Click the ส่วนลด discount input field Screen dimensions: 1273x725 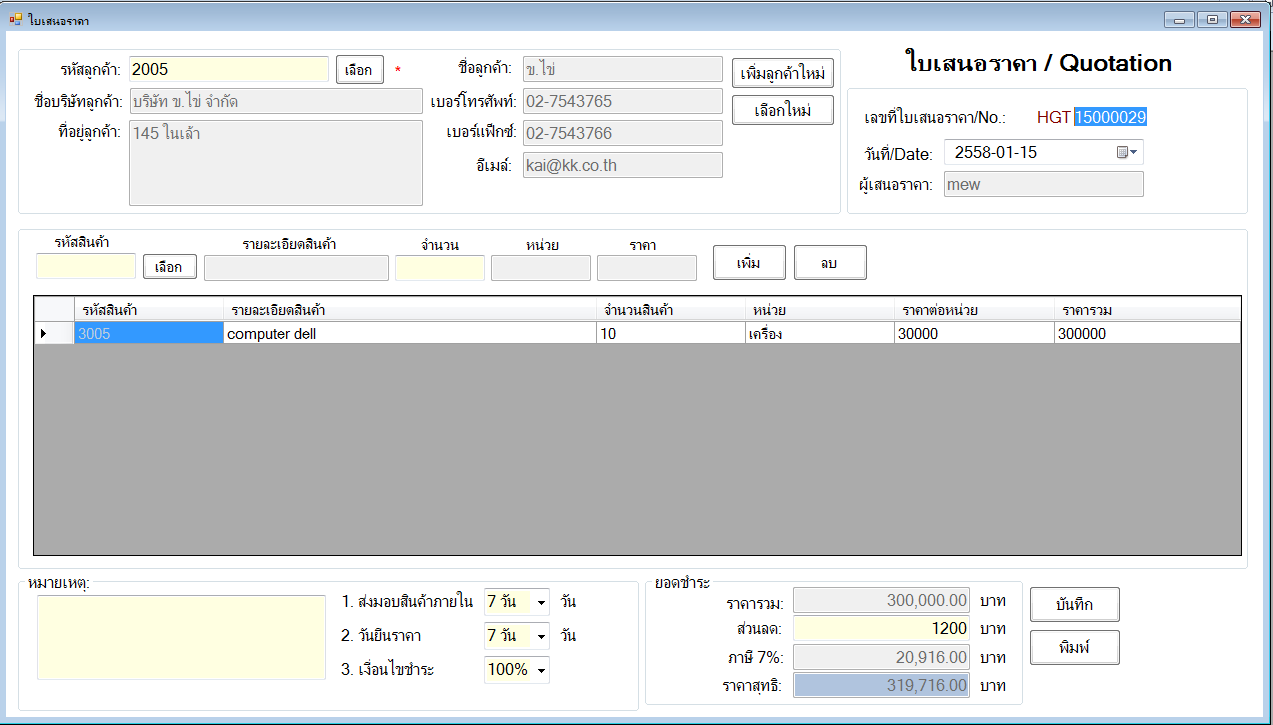coord(880,629)
